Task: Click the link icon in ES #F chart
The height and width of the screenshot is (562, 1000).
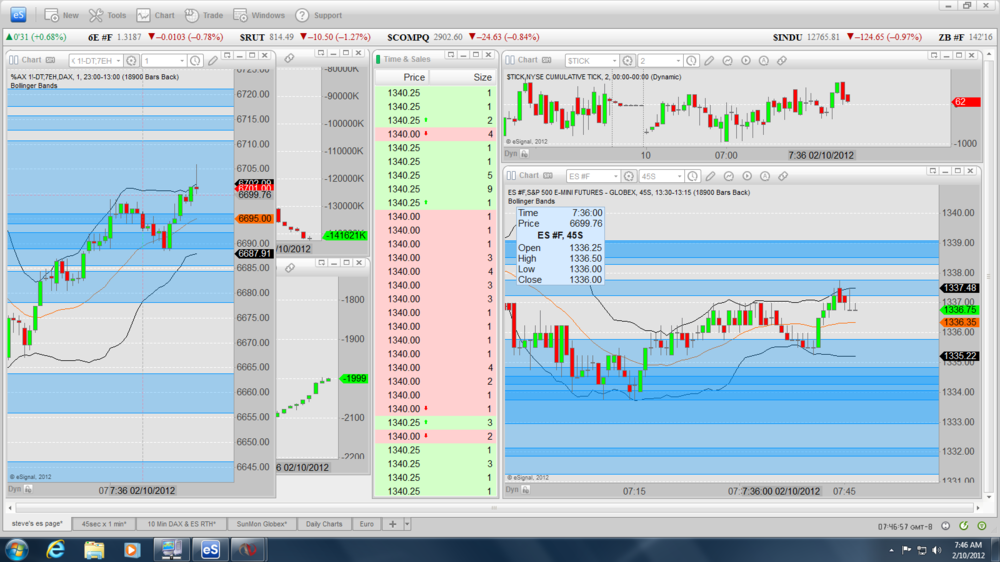Action: point(783,176)
